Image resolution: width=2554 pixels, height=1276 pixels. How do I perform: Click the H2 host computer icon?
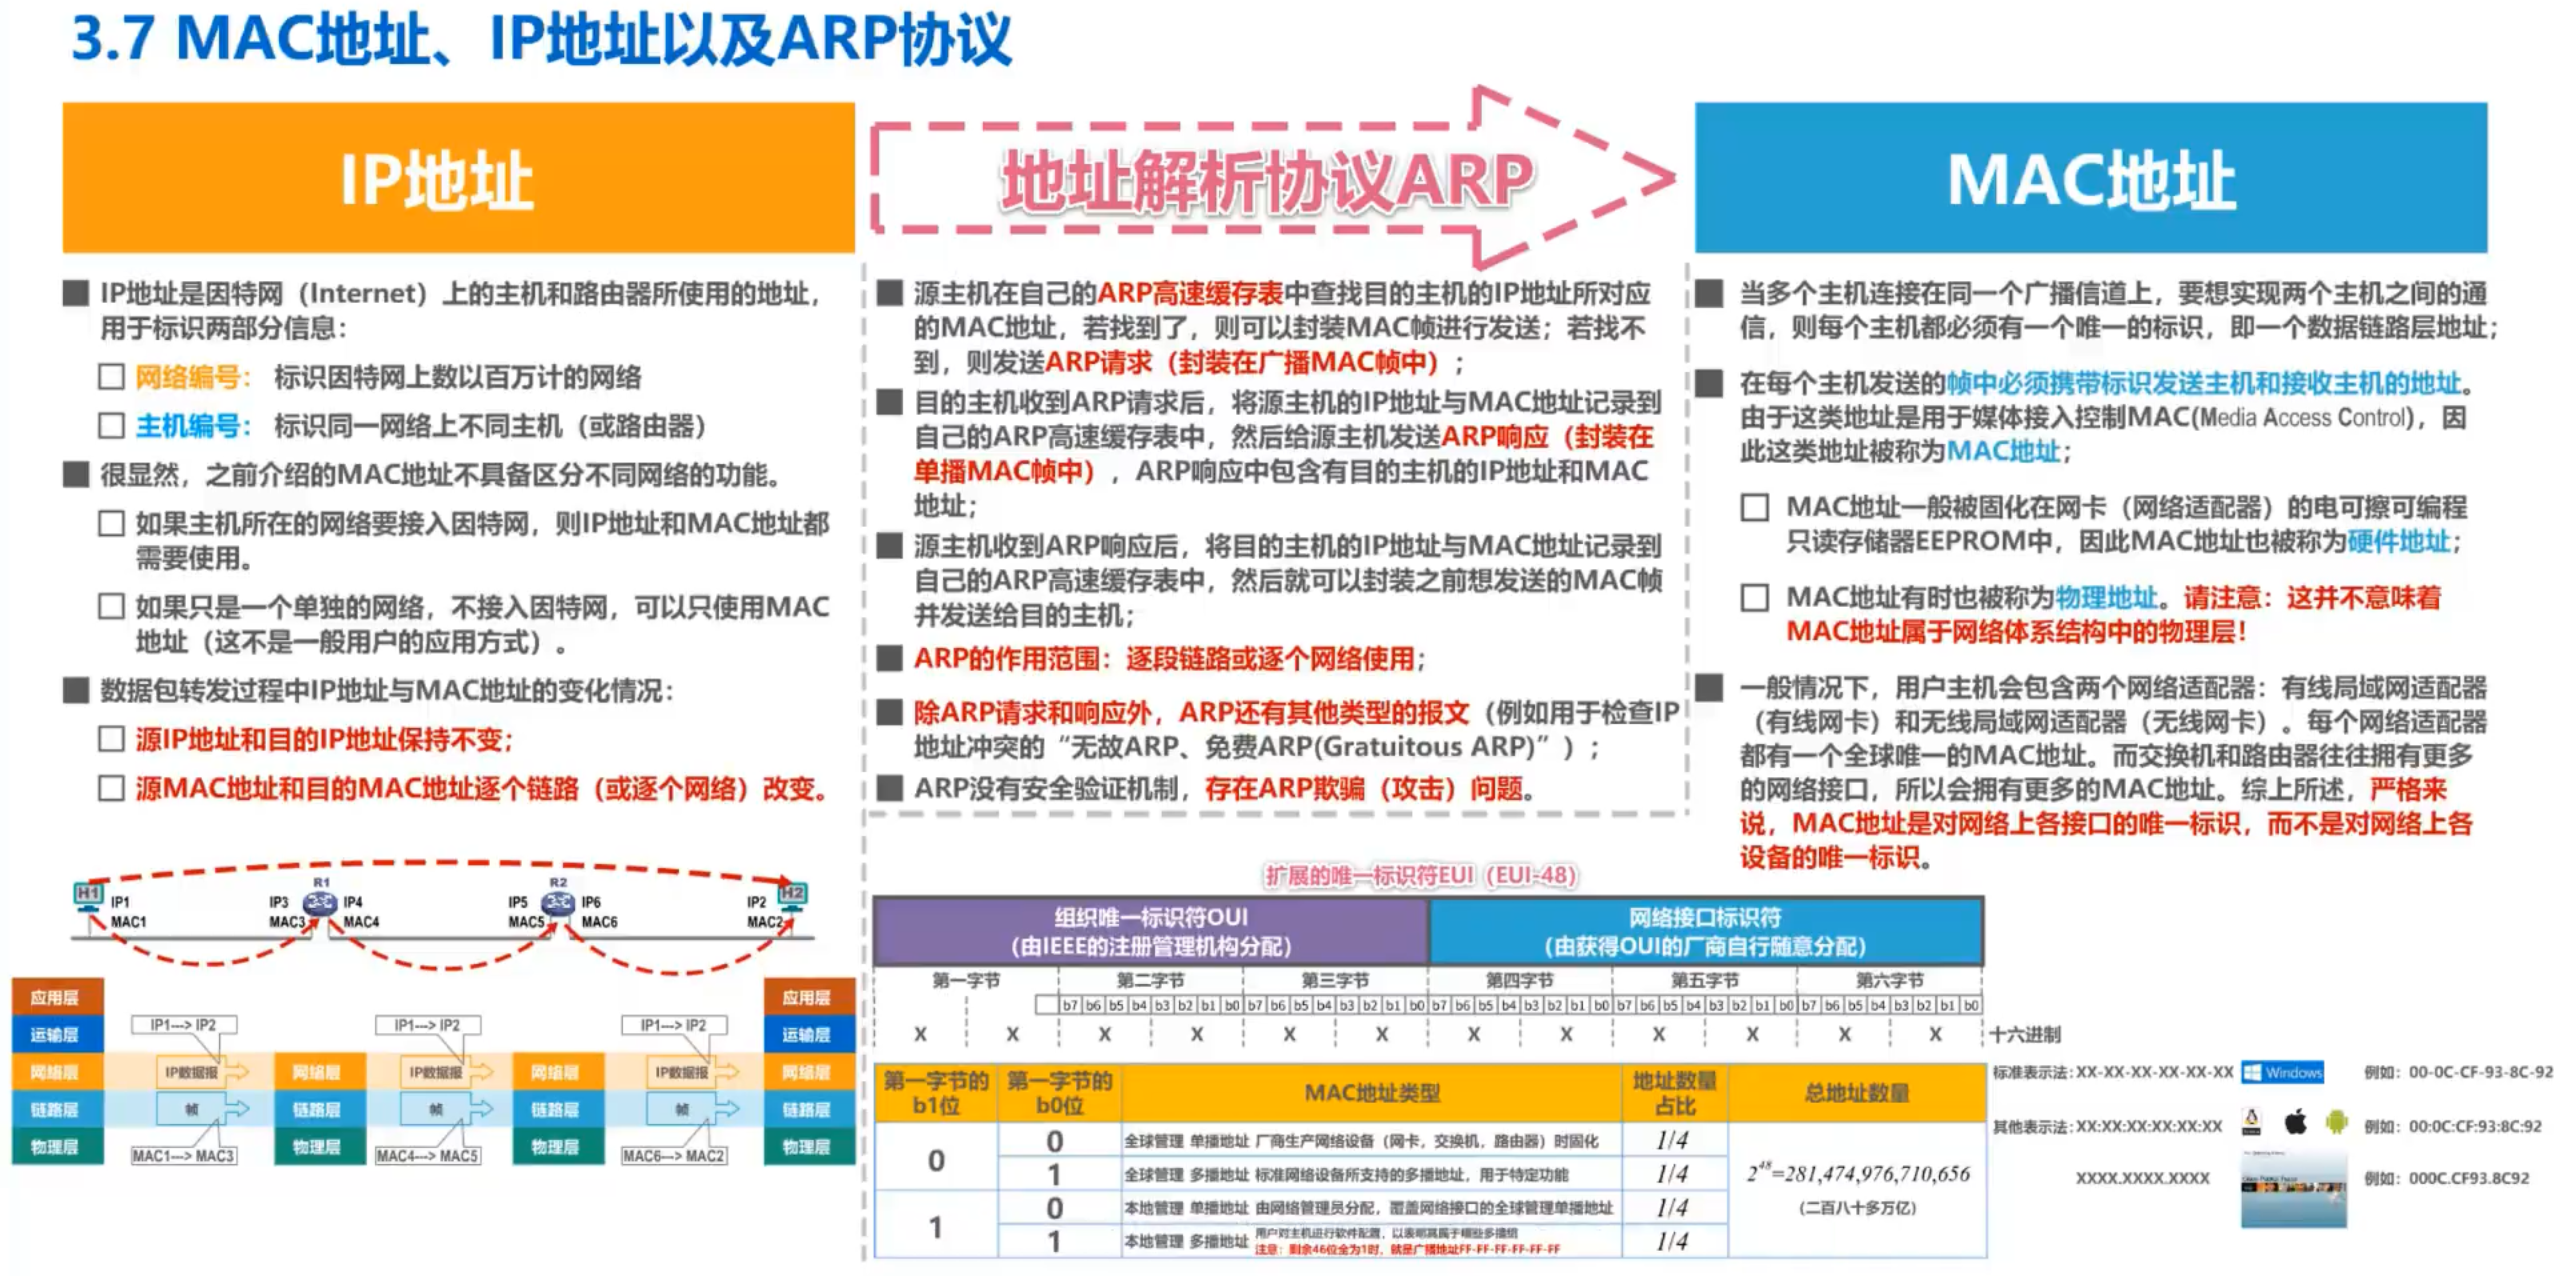coord(792,896)
